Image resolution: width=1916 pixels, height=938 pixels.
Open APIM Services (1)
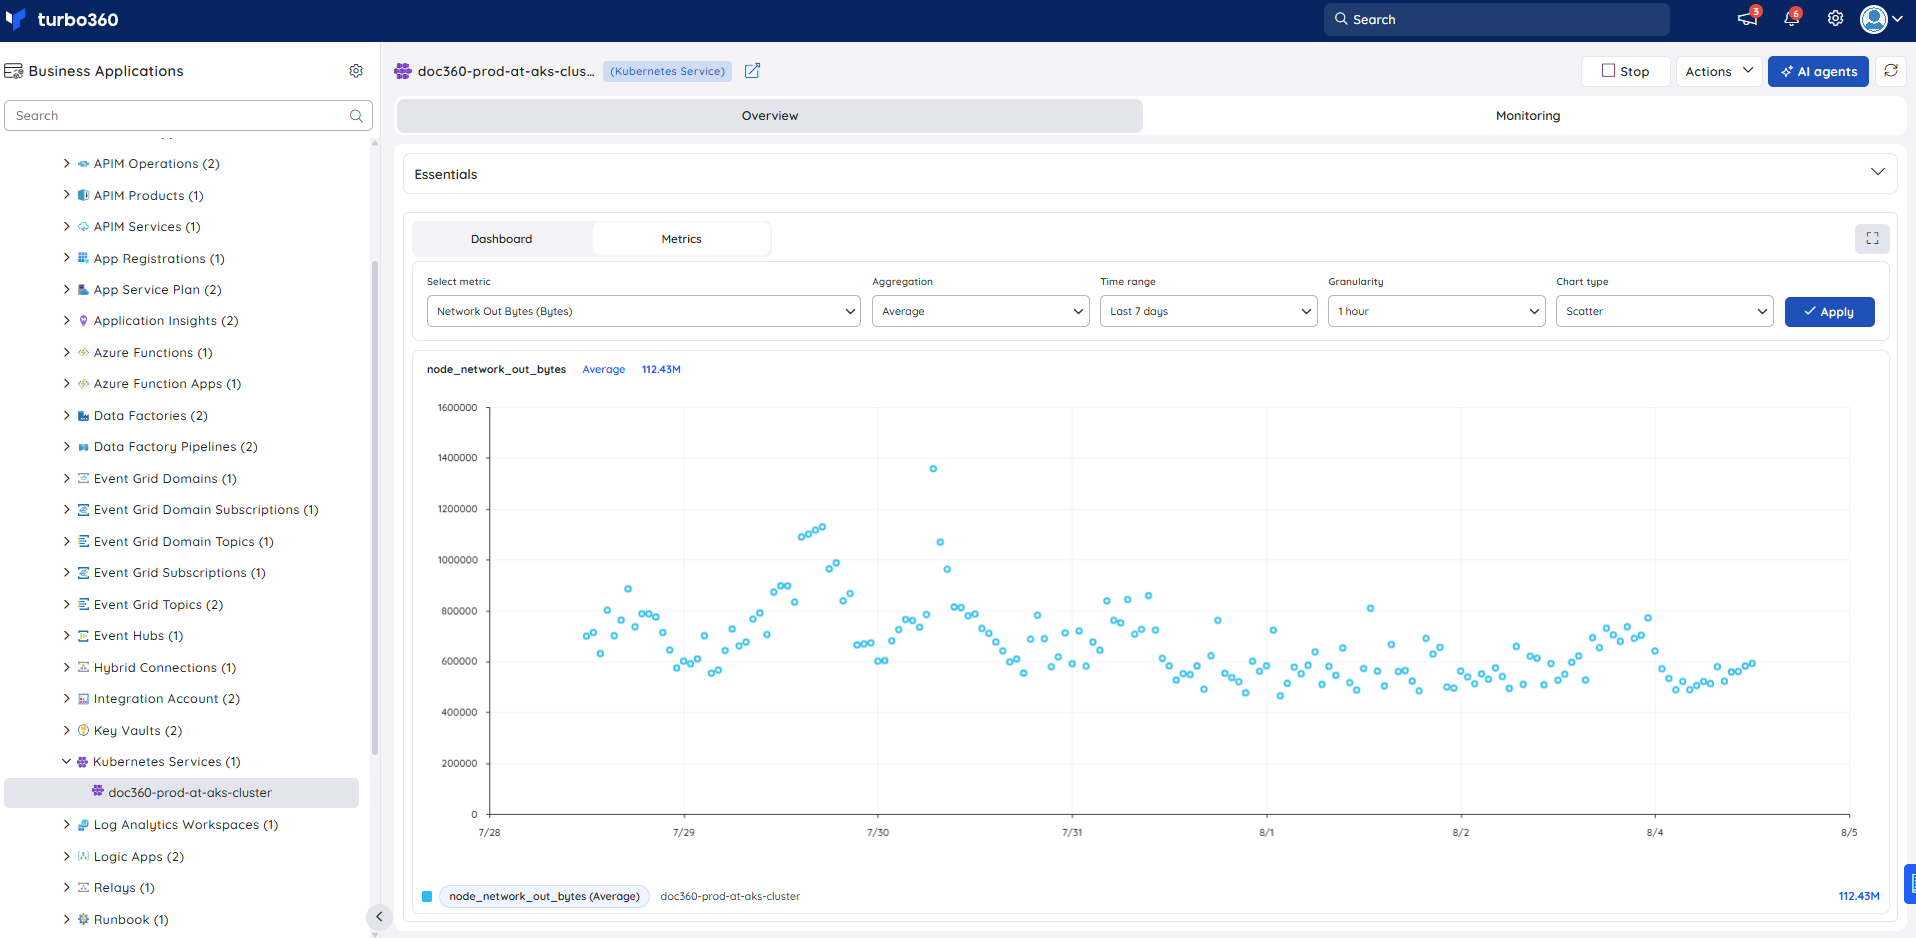[x=147, y=227]
